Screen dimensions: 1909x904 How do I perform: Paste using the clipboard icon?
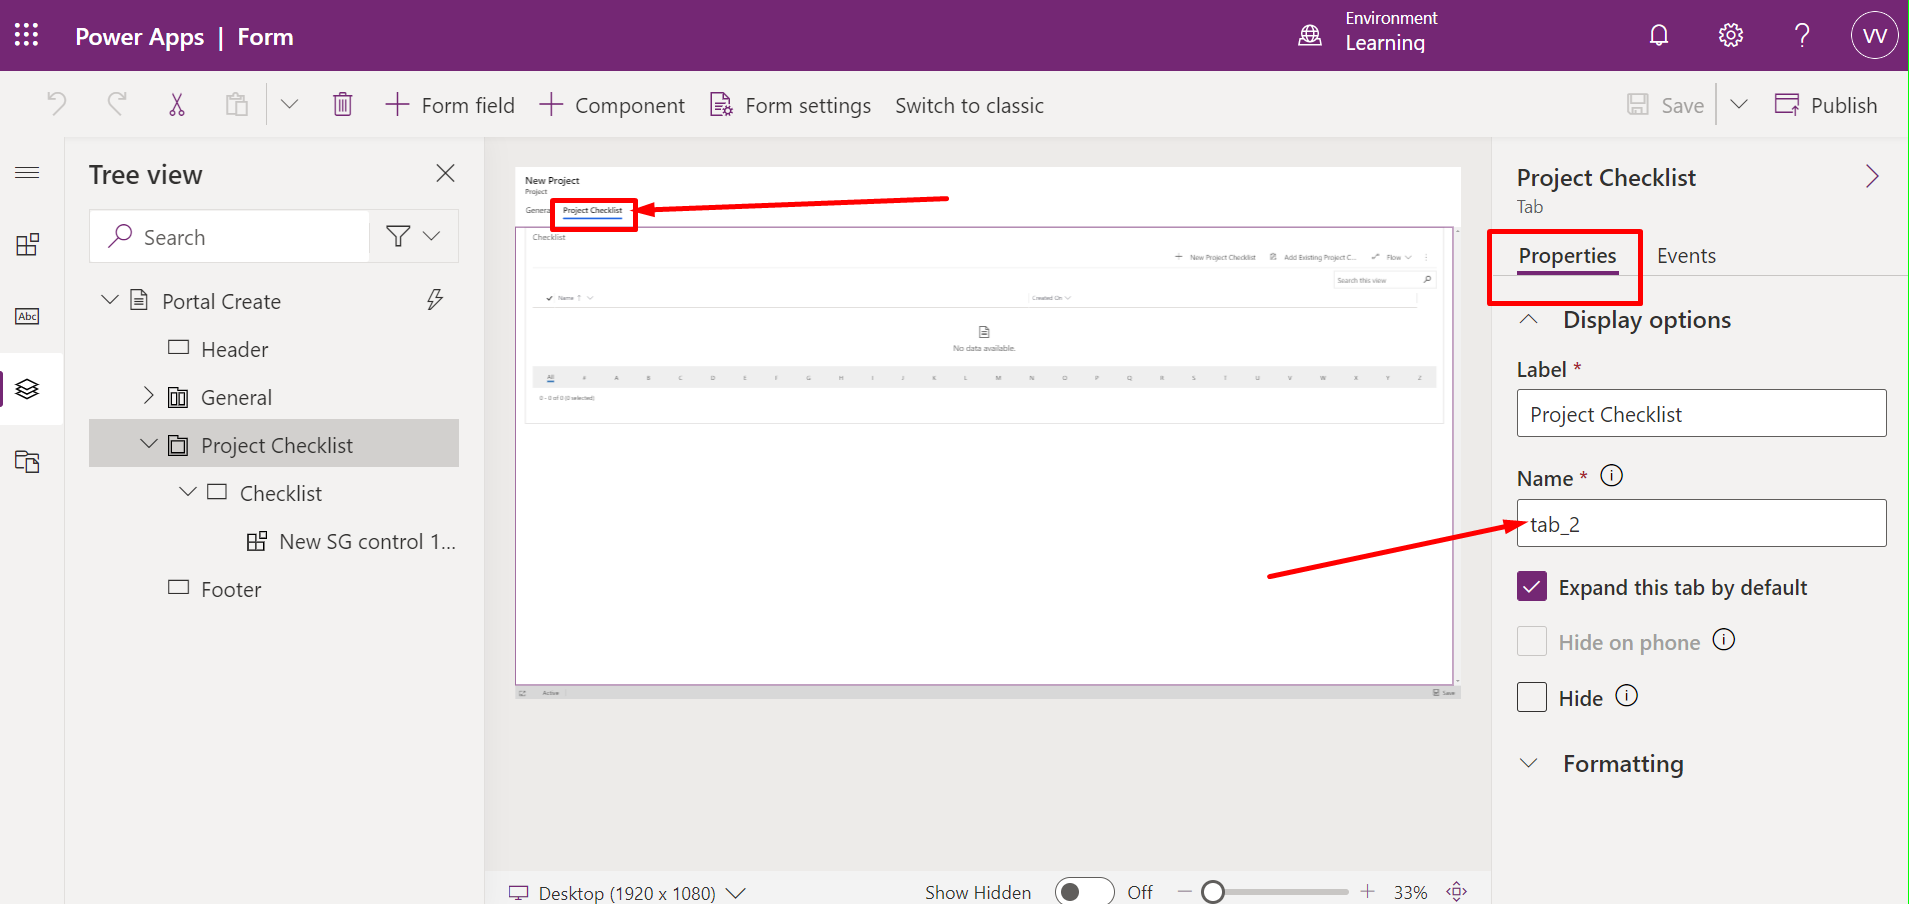tap(237, 104)
